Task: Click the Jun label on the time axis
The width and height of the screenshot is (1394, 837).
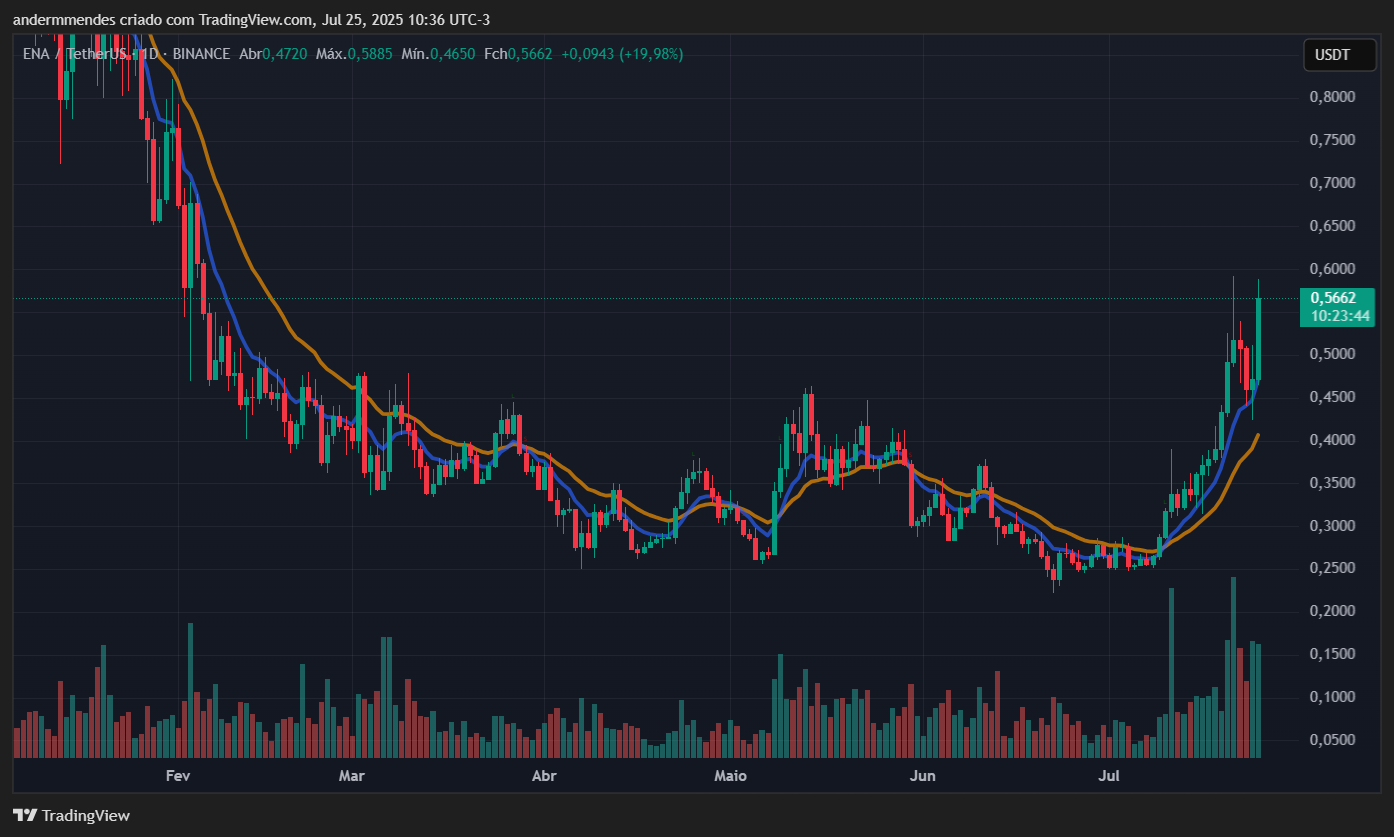Action: pyautogui.click(x=924, y=776)
